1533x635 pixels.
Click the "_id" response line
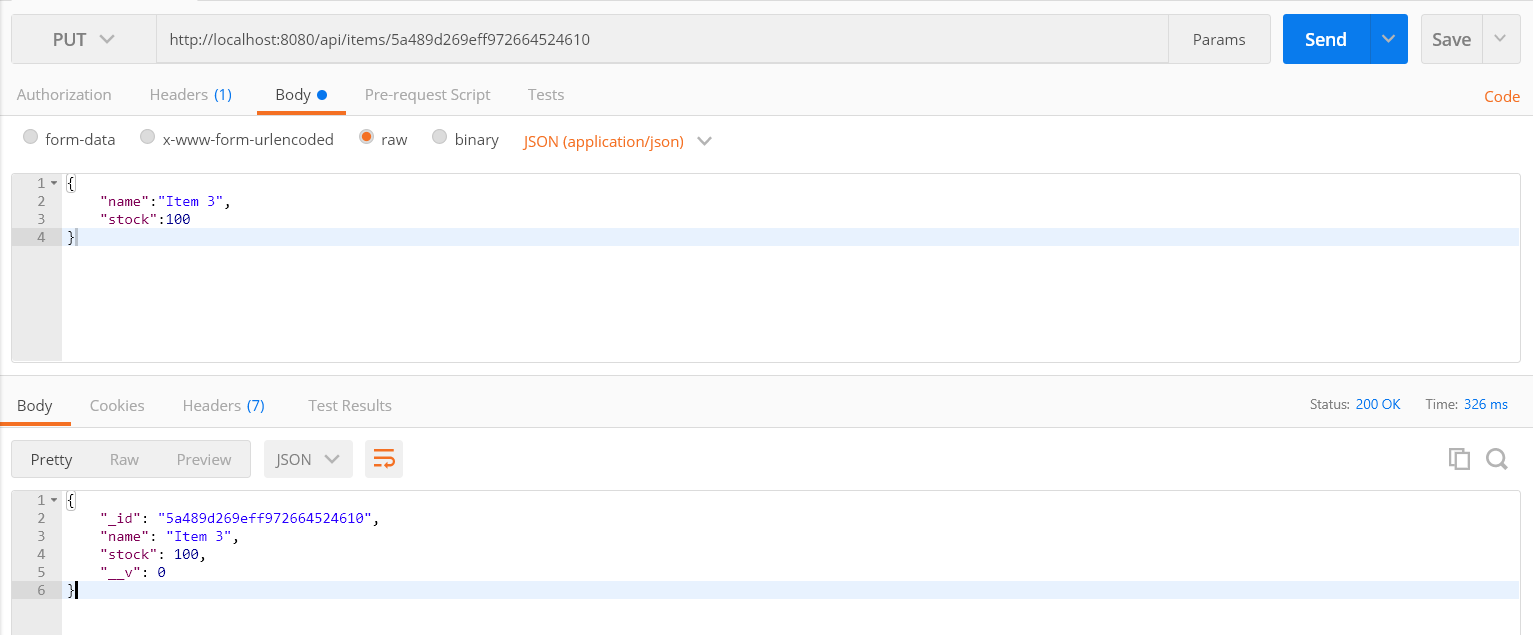coord(240,518)
